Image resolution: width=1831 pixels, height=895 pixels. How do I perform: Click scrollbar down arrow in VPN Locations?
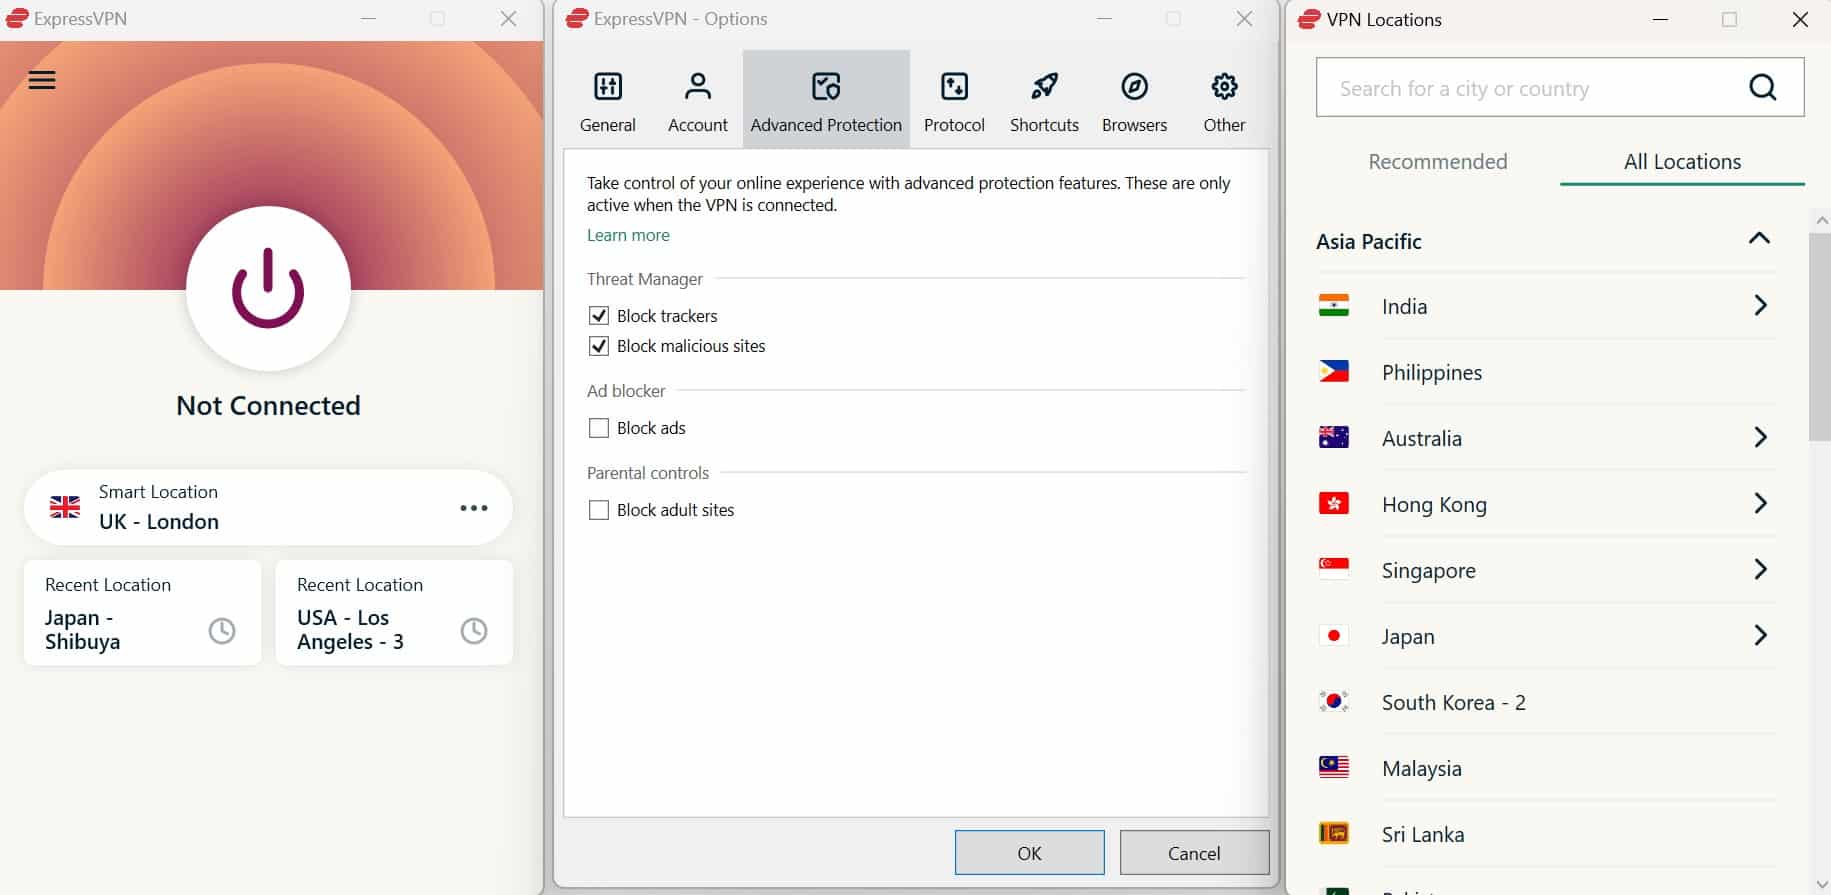pos(1820,884)
